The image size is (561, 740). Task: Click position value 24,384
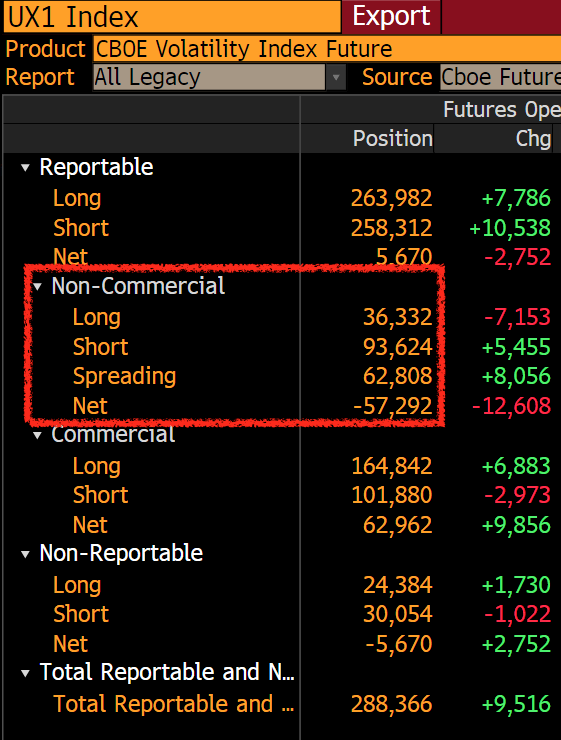[398, 585]
